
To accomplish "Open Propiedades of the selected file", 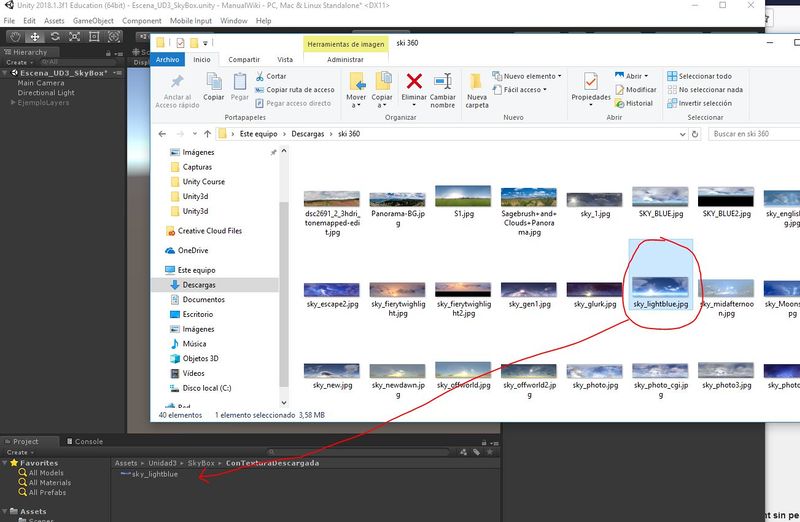I will [x=591, y=89].
